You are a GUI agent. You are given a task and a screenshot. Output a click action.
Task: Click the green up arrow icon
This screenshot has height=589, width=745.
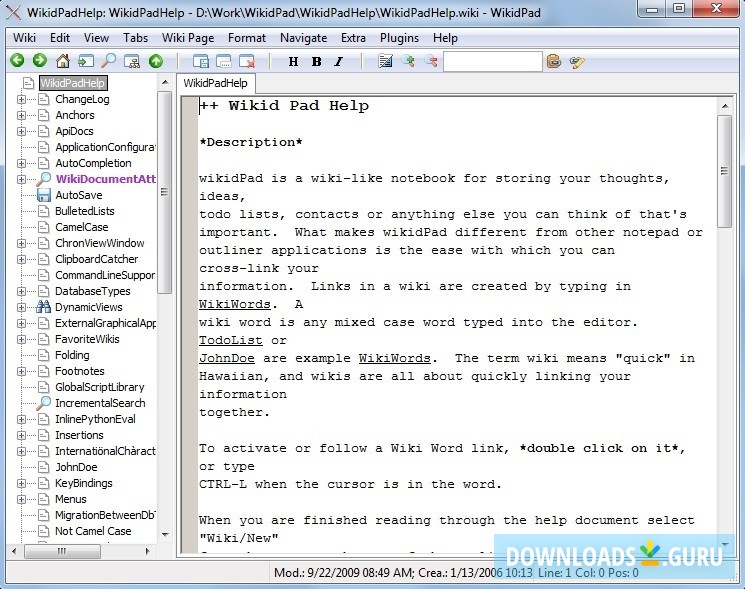(156, 61)
